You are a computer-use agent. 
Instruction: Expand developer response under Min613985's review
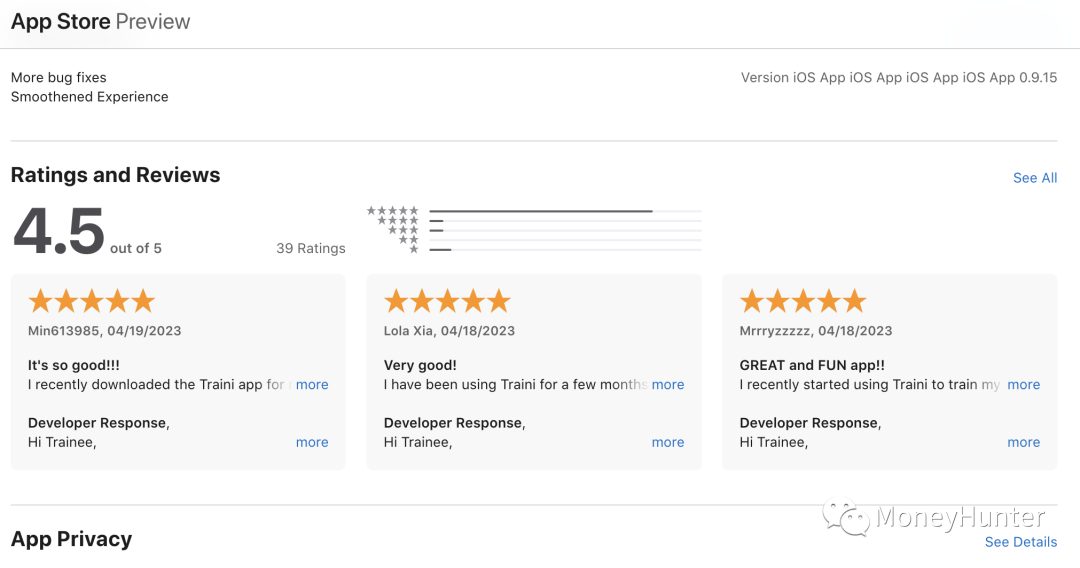pos(312,442)
